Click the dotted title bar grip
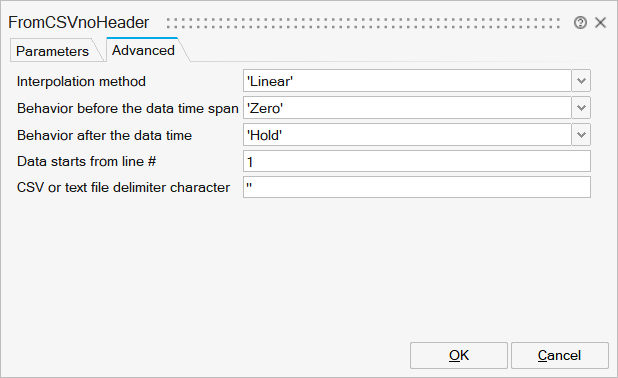This screenshot has height=378, width=618. [363, 23]
